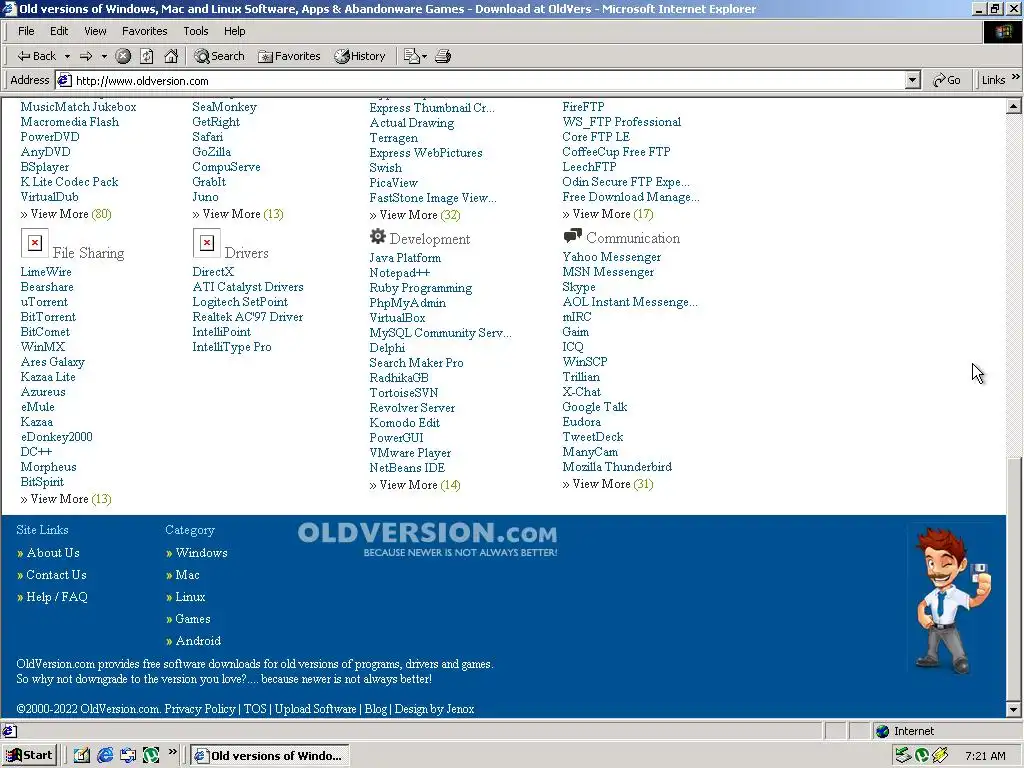
Task: Click the broken Drivers category image
Action: 206,243
